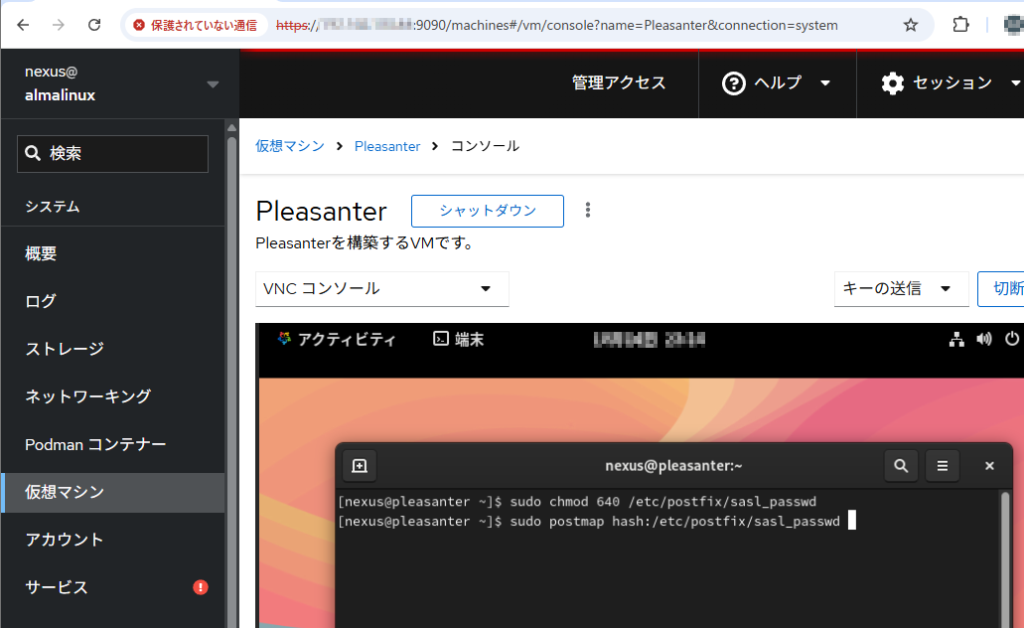Click the terminal new tab icon
This screenshot has width=1024, height=628.
[x=360, y=465]
